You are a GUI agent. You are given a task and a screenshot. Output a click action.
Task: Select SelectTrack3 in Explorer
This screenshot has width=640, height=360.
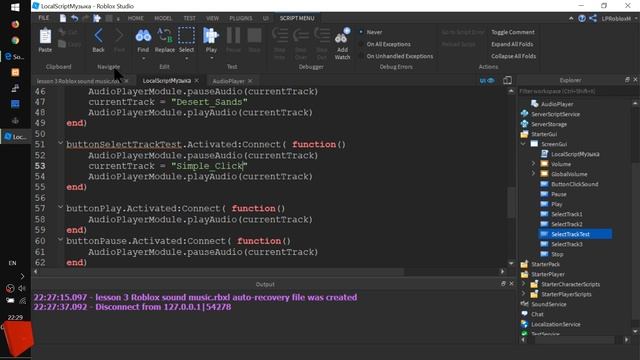(x=567, y=244)
